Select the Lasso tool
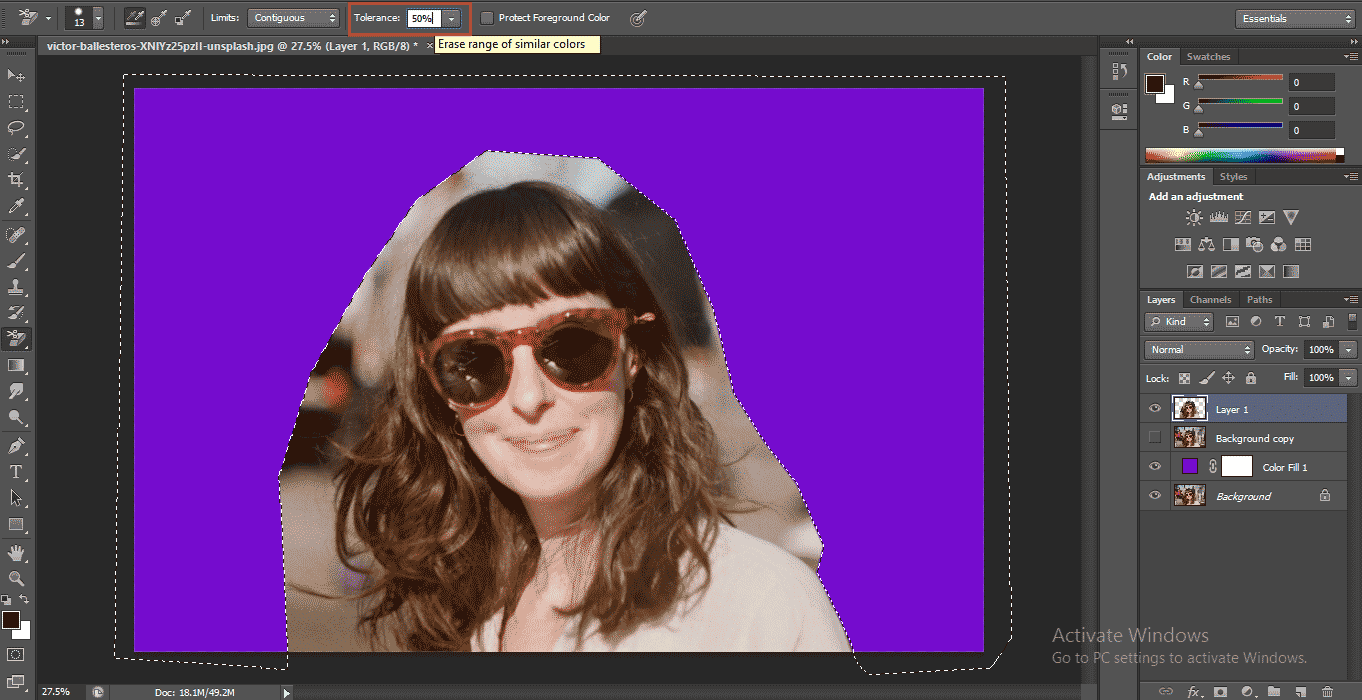This screenshot has width=1362, height=700. point(16,128)
